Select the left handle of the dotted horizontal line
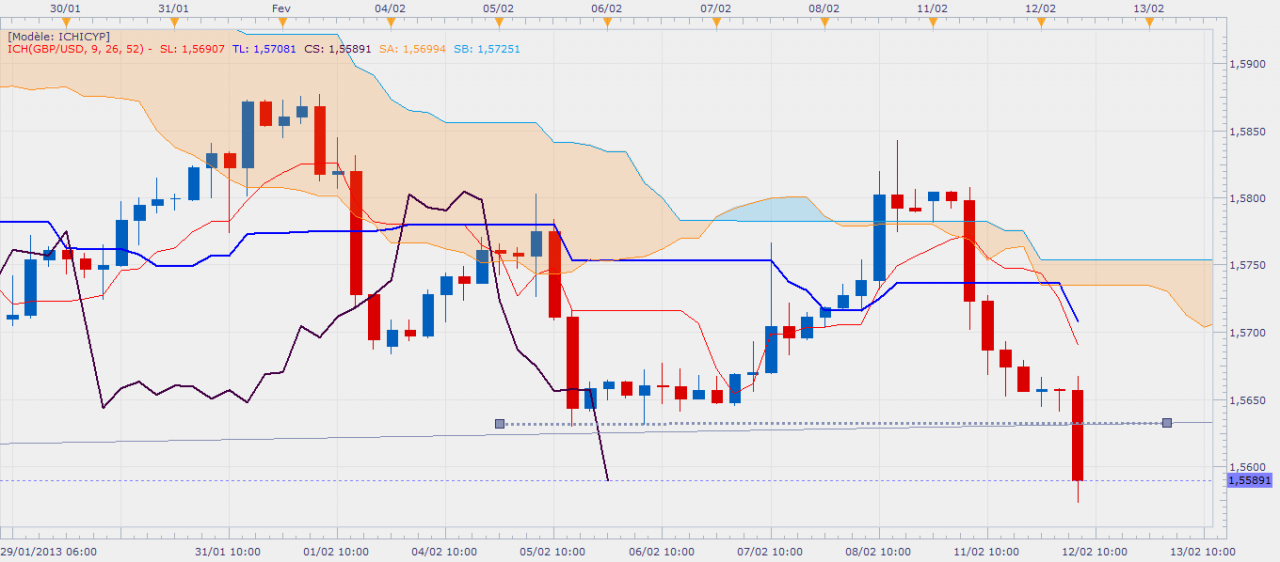 [500, 424]
